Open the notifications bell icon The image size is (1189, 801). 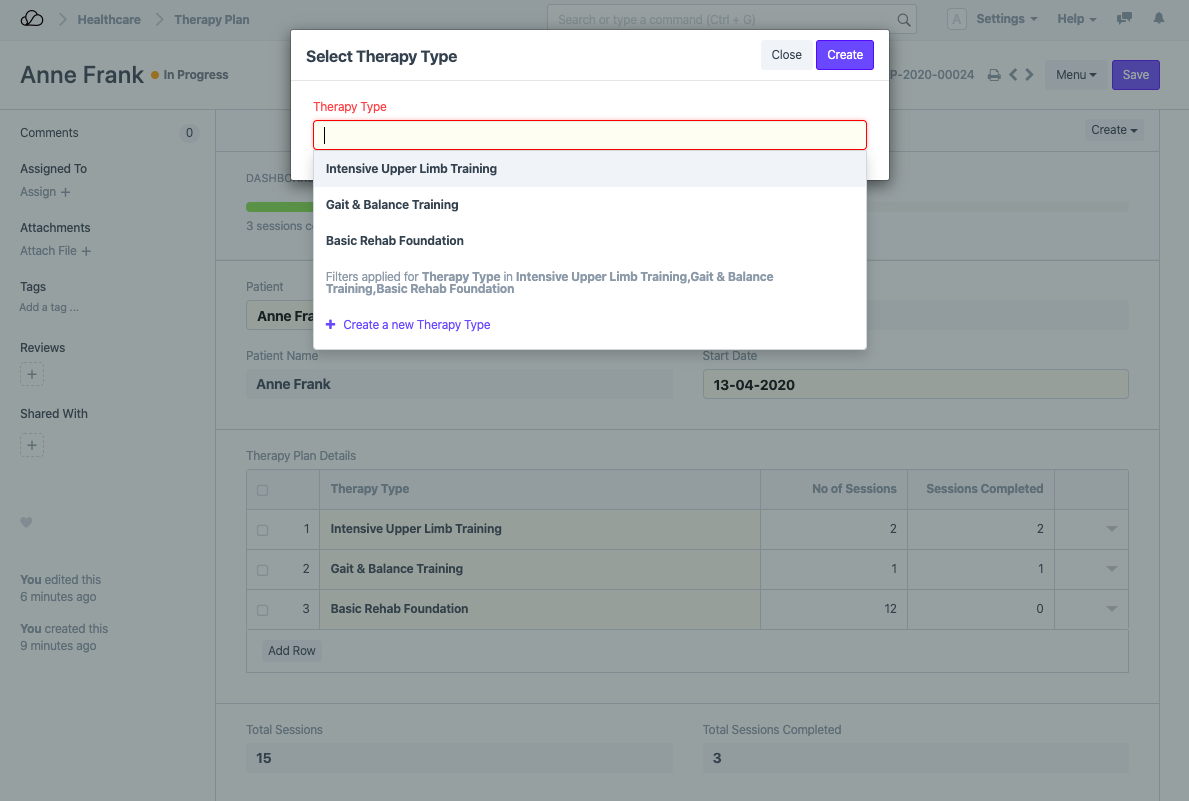click(x=1159, y=19)
